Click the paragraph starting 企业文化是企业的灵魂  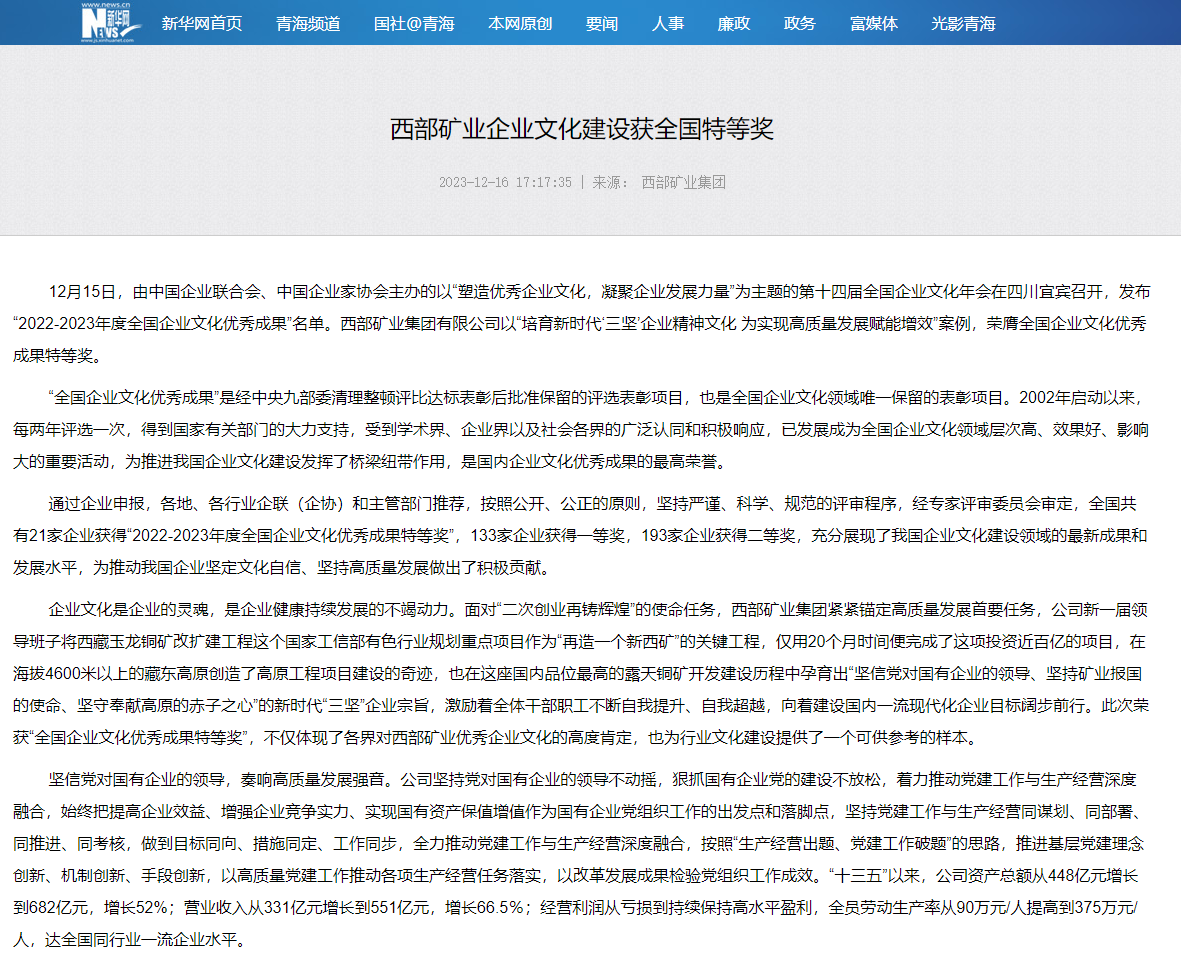coord(581,673)
